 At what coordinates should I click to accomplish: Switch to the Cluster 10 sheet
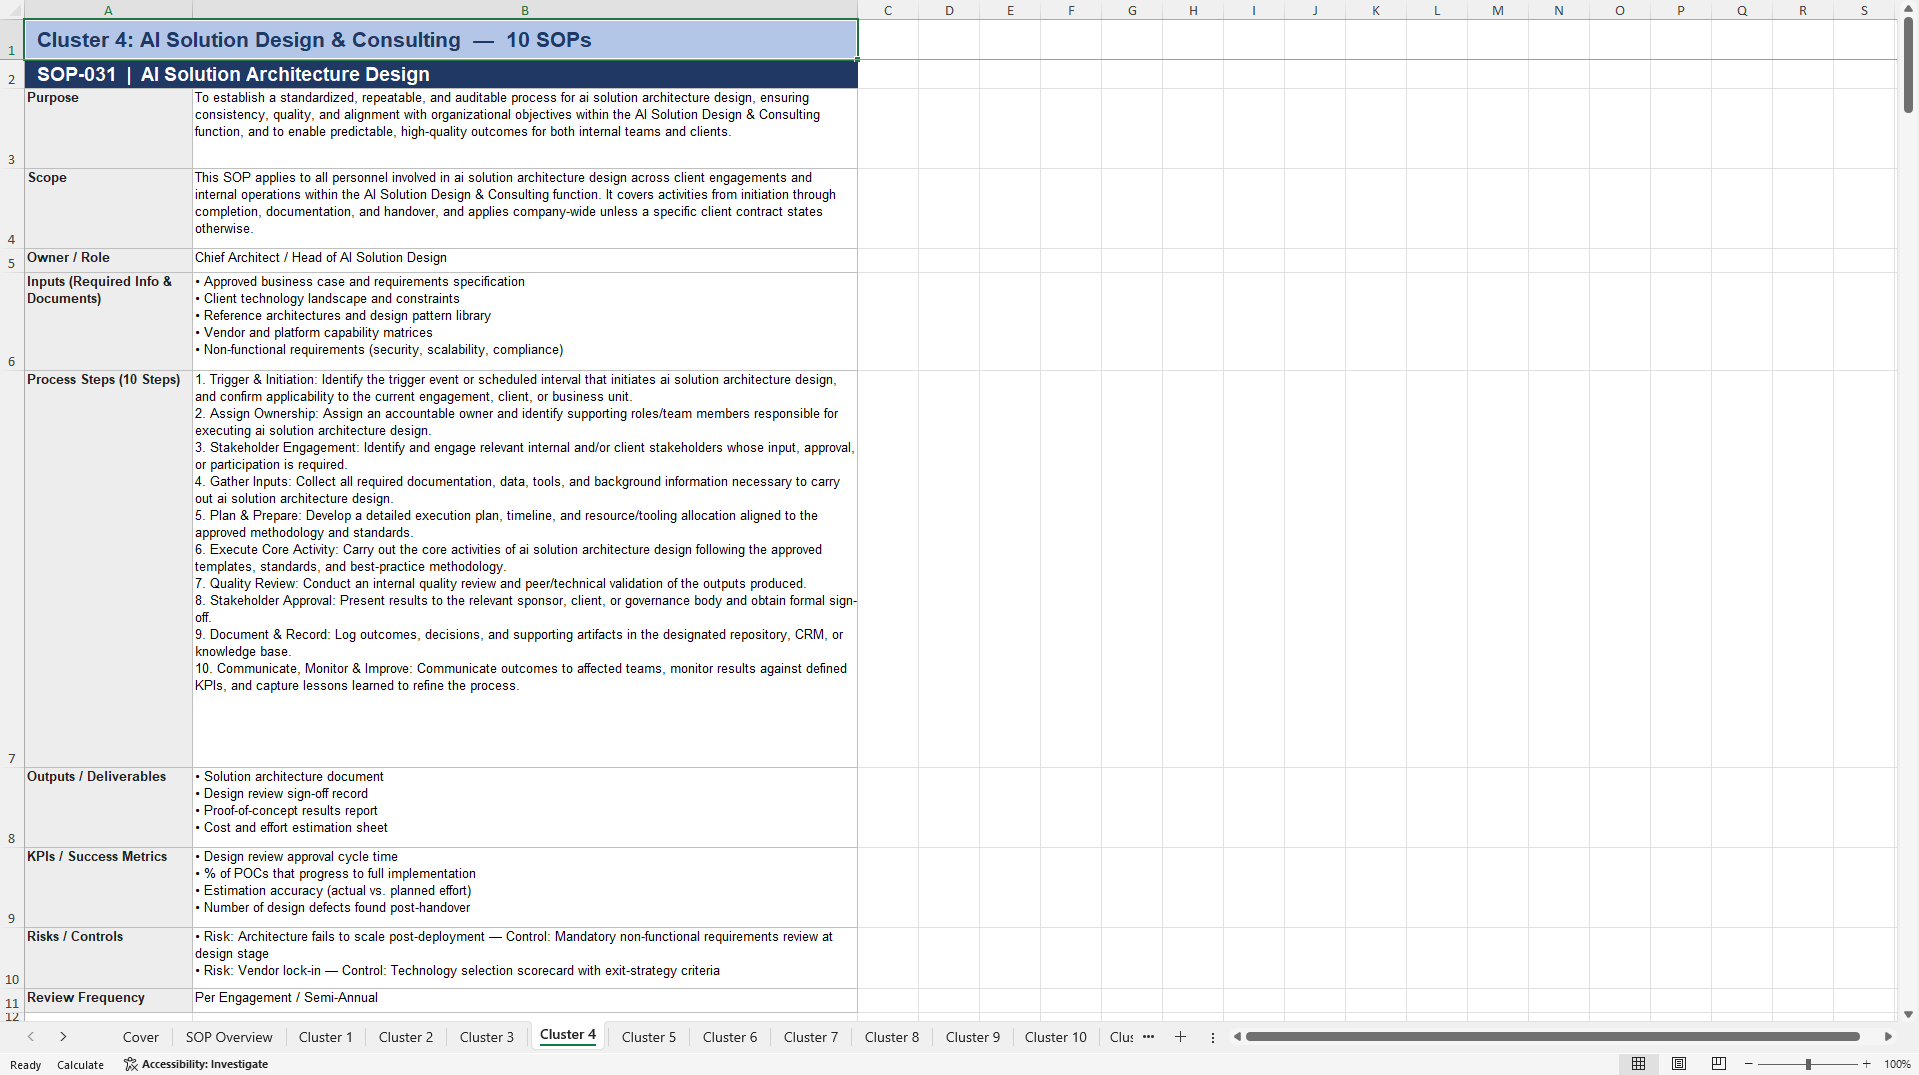coord(1056,1037)
